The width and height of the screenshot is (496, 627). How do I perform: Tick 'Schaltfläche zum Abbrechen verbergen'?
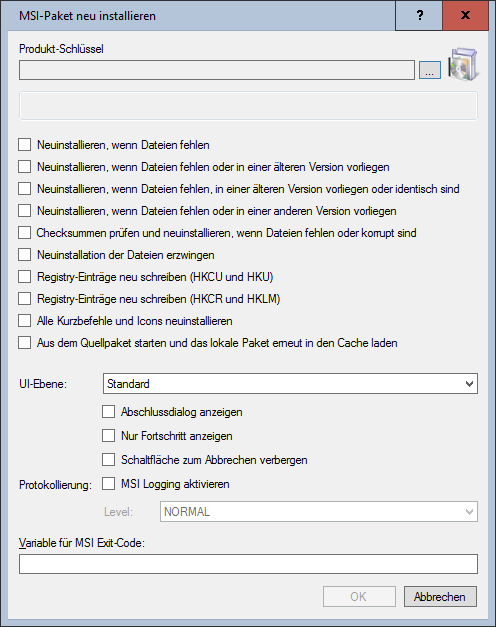pyautogui.click(x=108, y=459)
